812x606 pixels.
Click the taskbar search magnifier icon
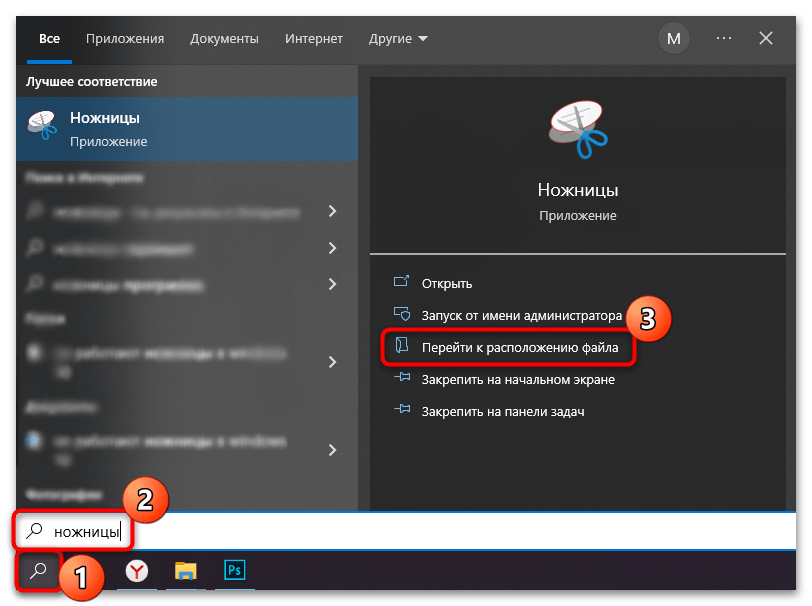pos(39,571)
